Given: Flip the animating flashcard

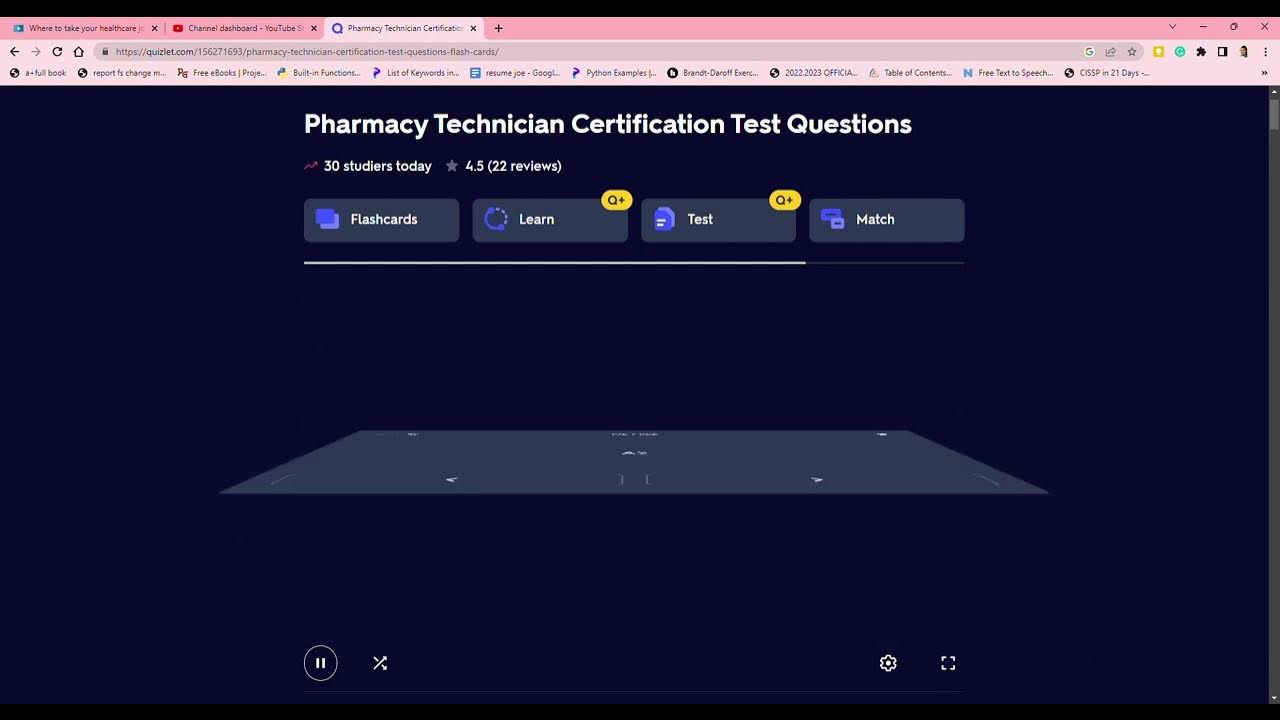Looking at the screenshot, I should [634, 462].
